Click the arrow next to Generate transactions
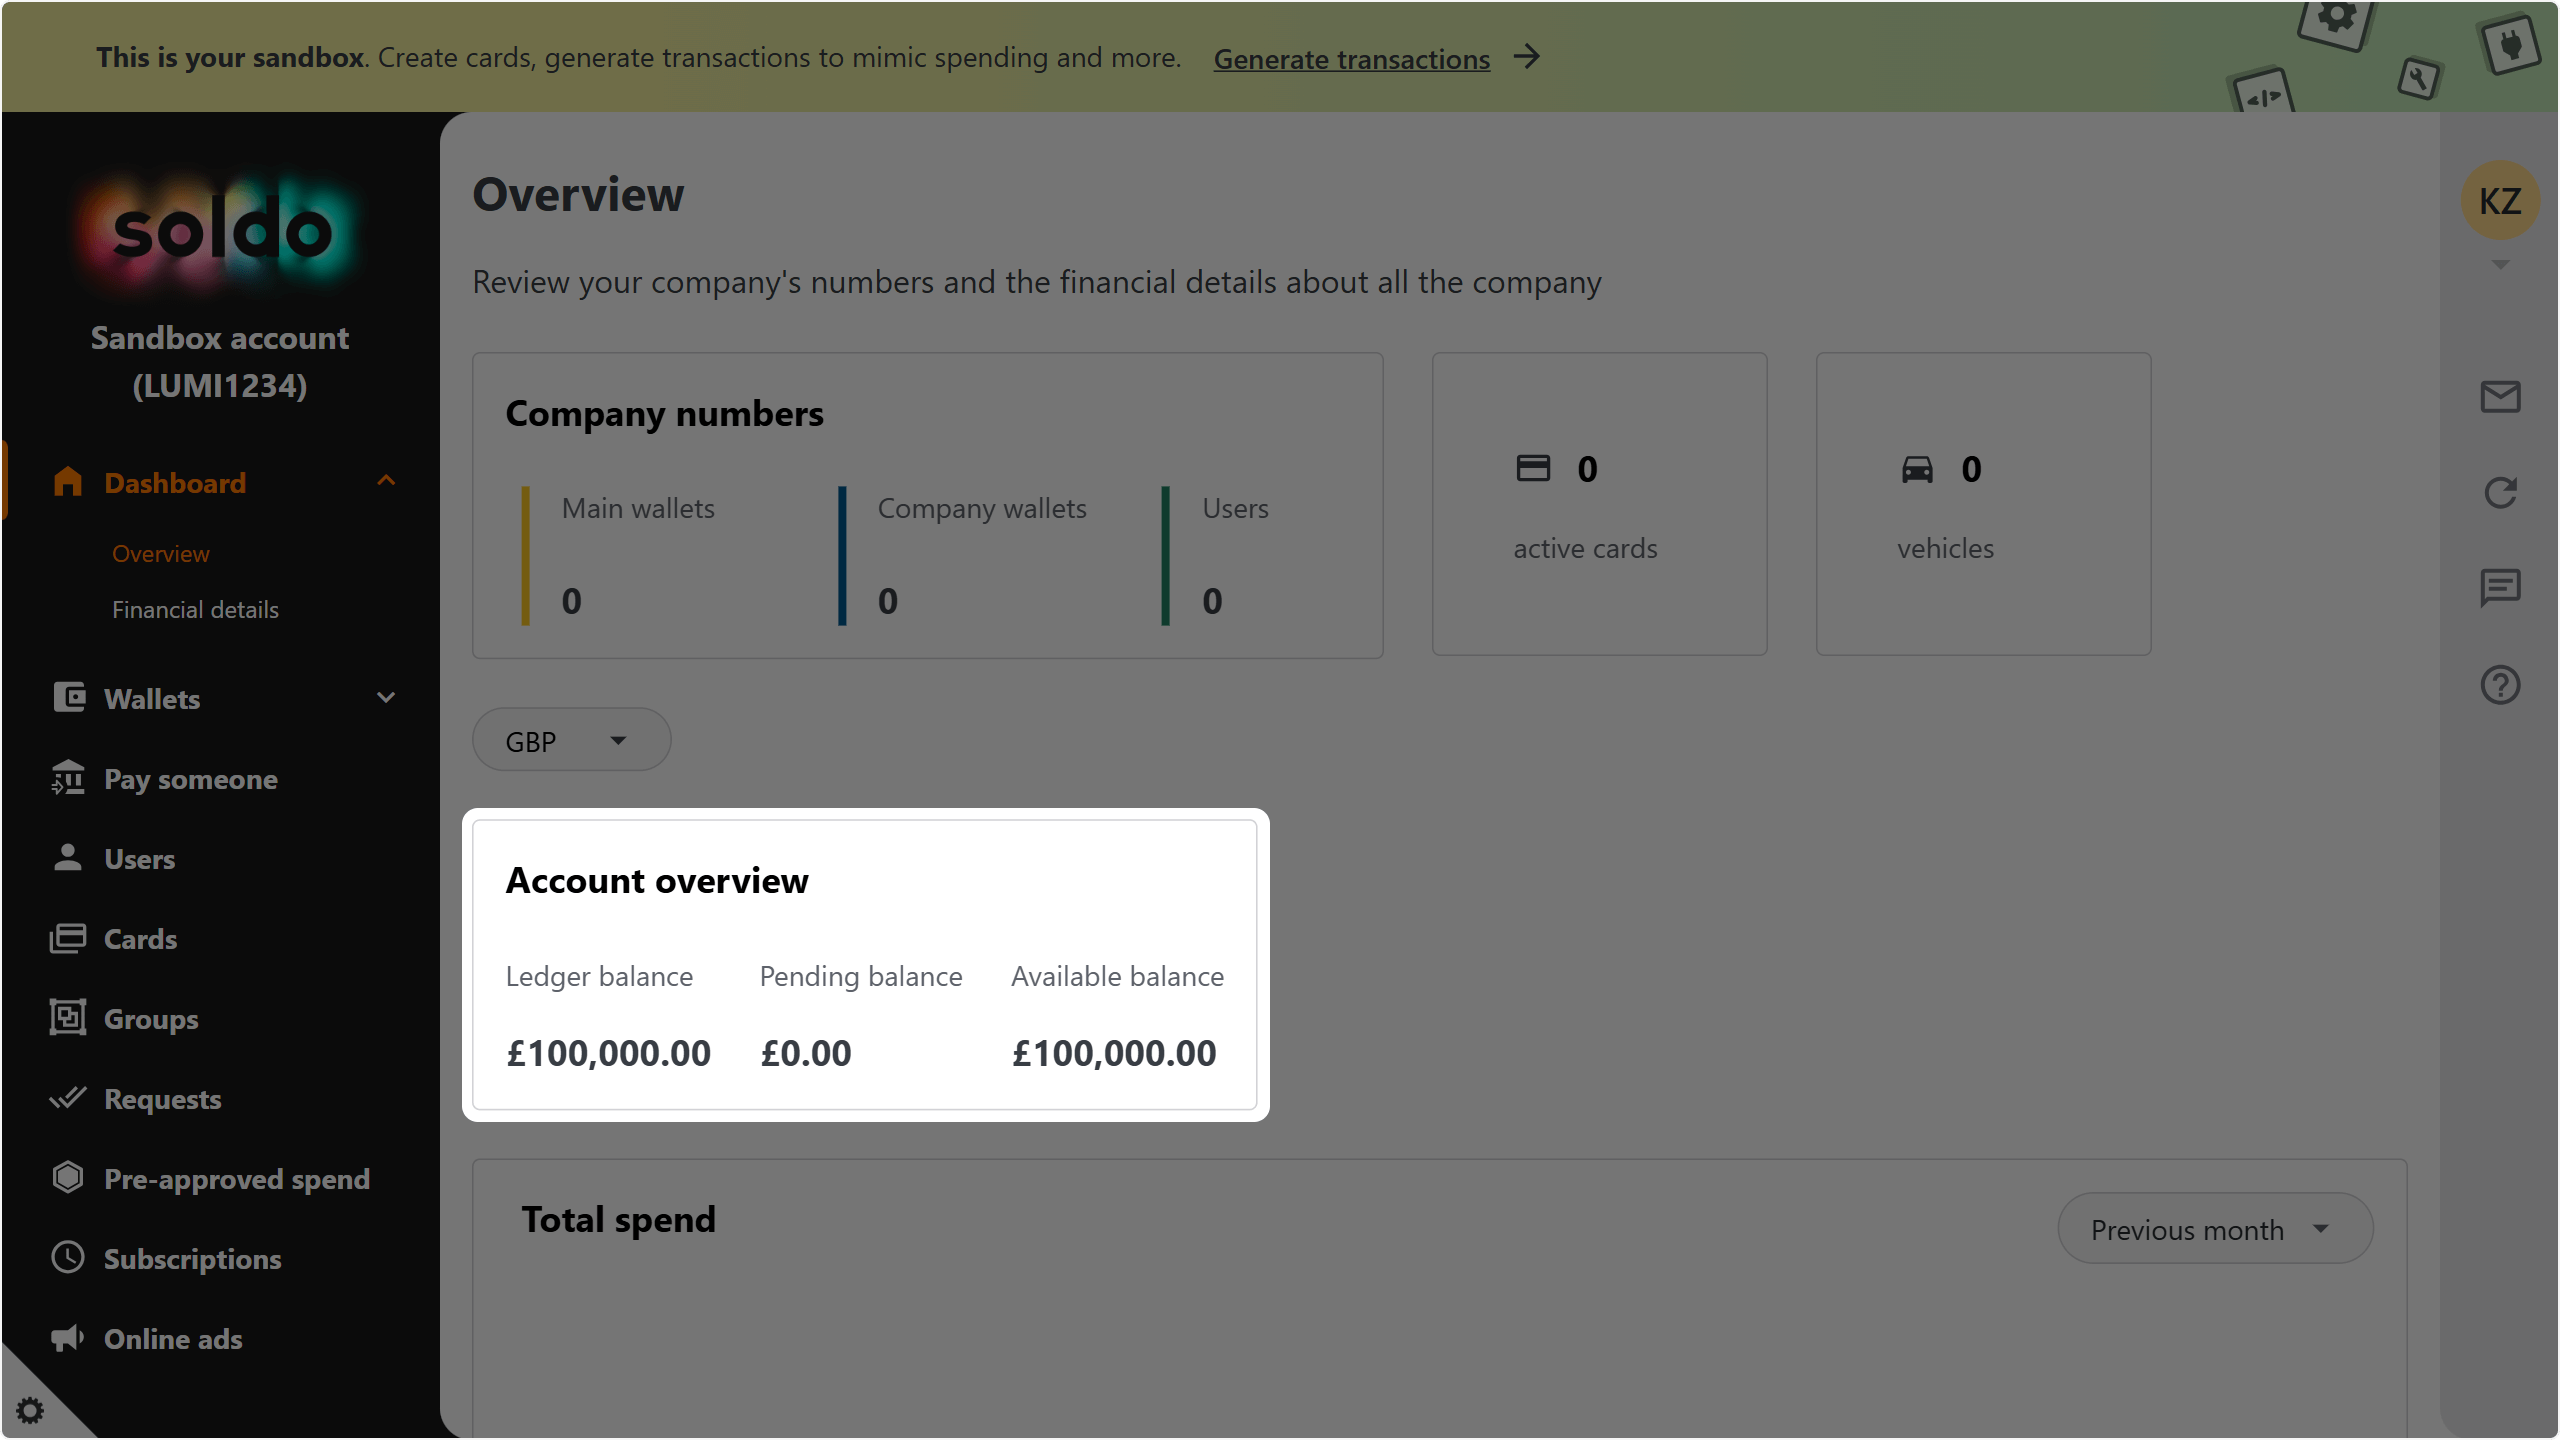The image size is (2560, 1440). click(x=1526, y=57)
